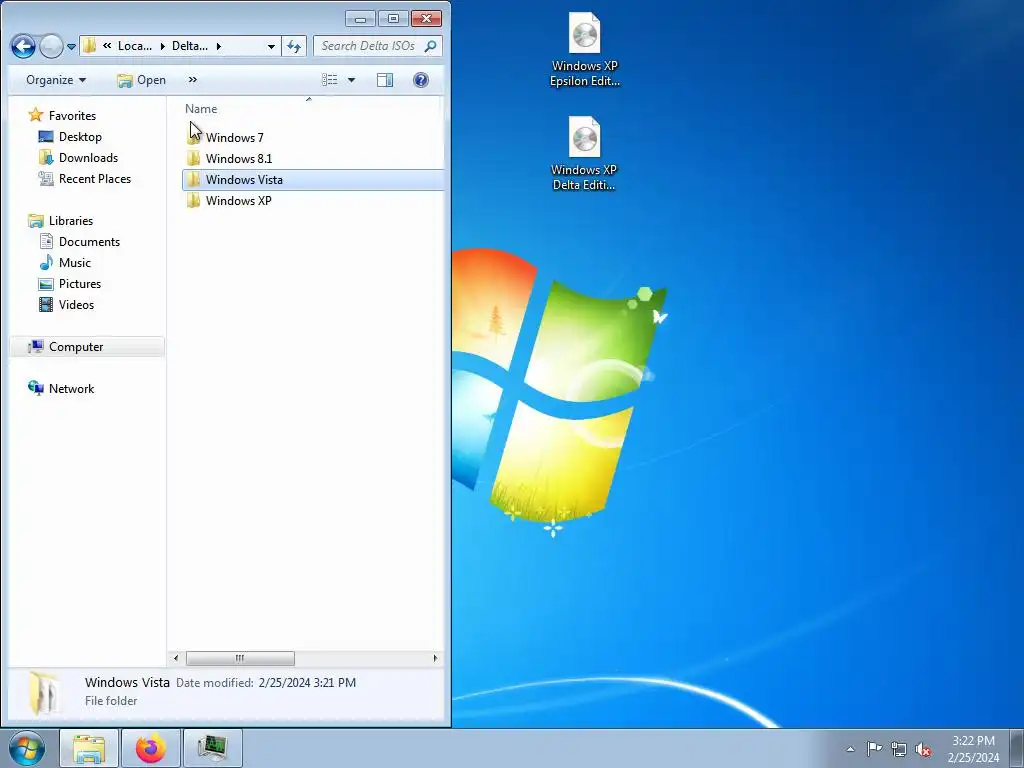Minimize the Explorer window
Viewport: 1024px width, 768px height.
tap(360, 18)
